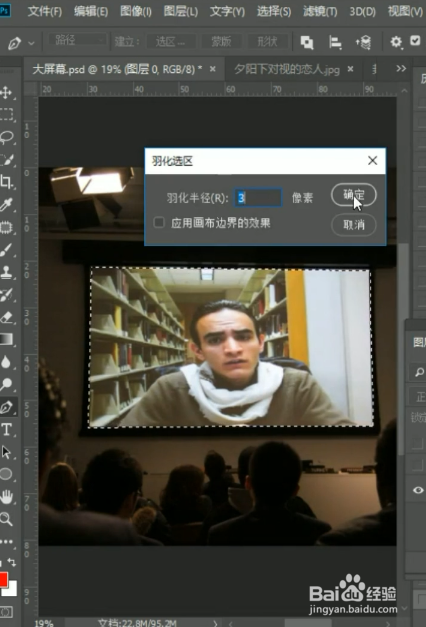The height and width of the screenshot is (627, 426).
Task: Switch to 大屏幕.psd tab
Action: click(117, 70)
